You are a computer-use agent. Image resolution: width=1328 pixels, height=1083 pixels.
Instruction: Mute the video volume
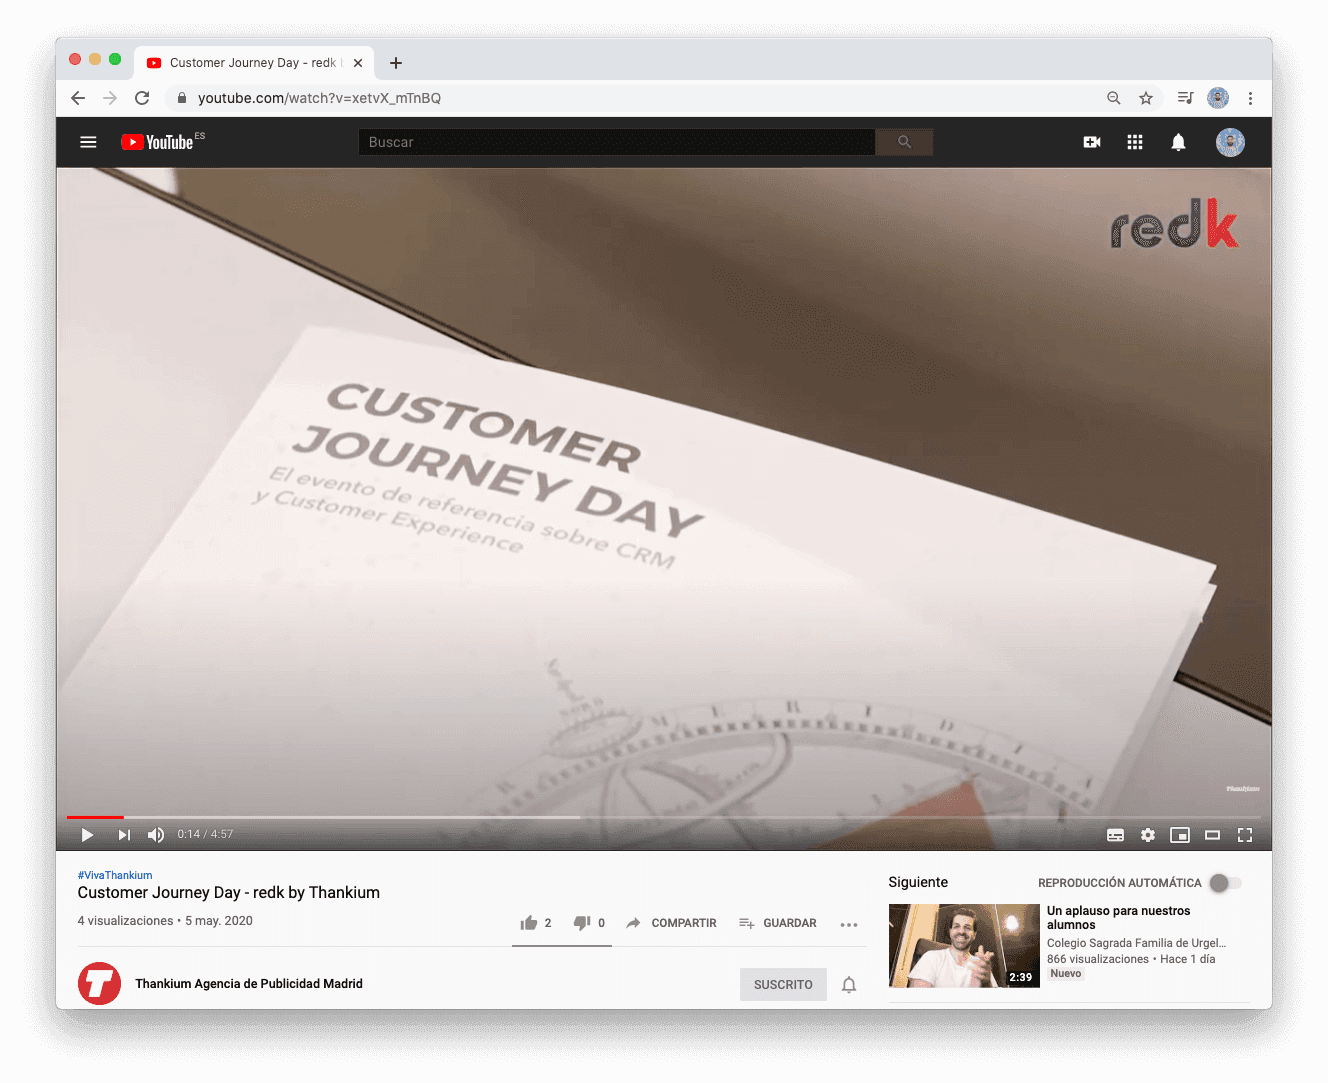pos(156,835)
